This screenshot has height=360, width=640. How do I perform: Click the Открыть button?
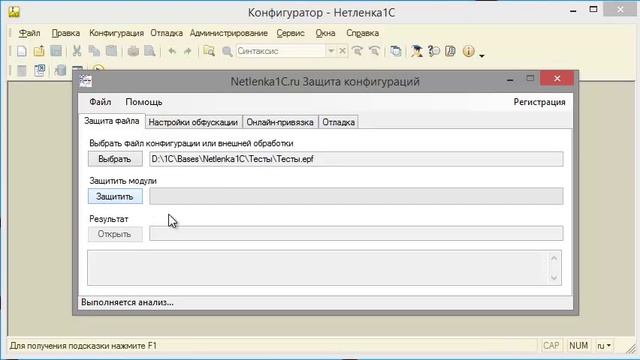tap(115, 234)
